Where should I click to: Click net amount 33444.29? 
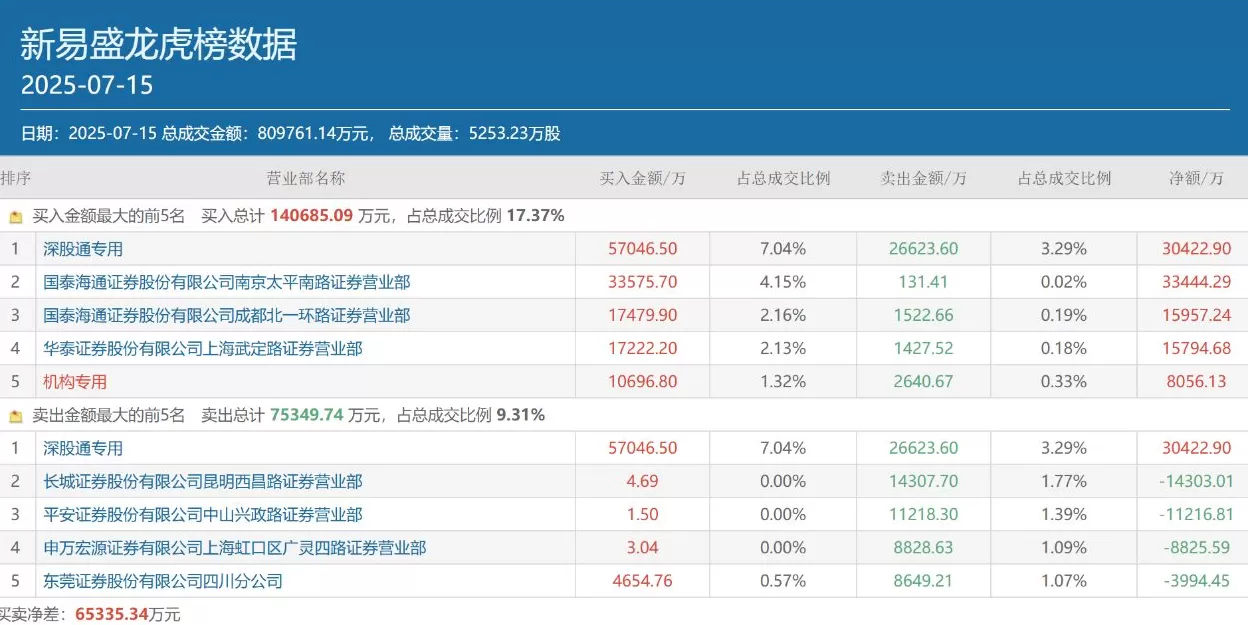click(1197, 282)
